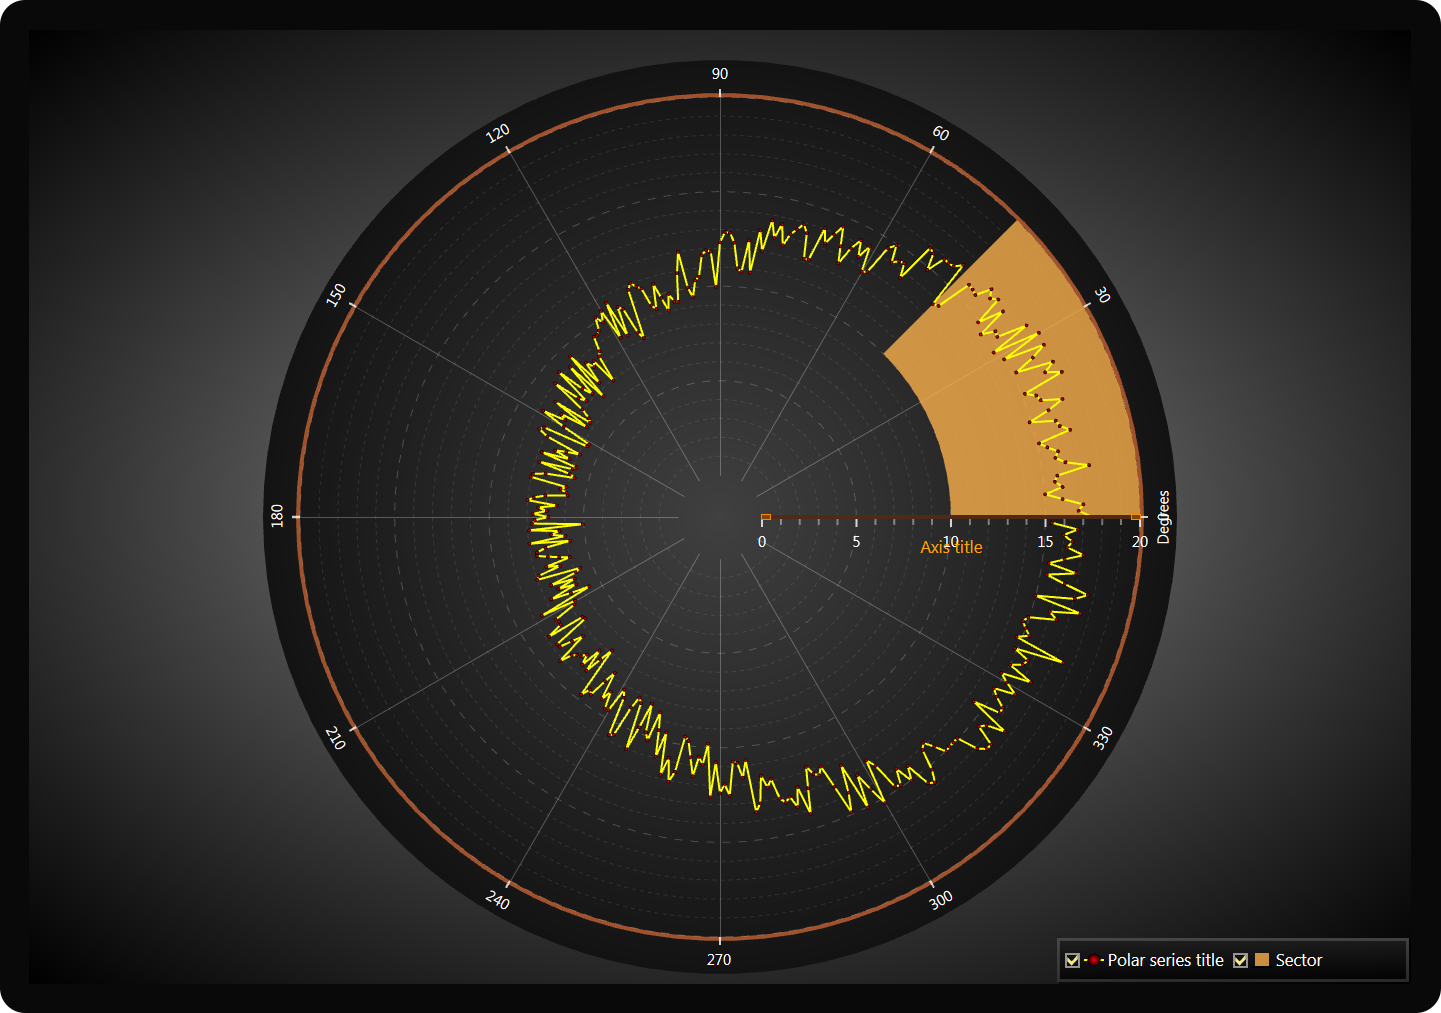Click the 300 degree angle label
1441x1013 pixels.
tap(941, 900)
